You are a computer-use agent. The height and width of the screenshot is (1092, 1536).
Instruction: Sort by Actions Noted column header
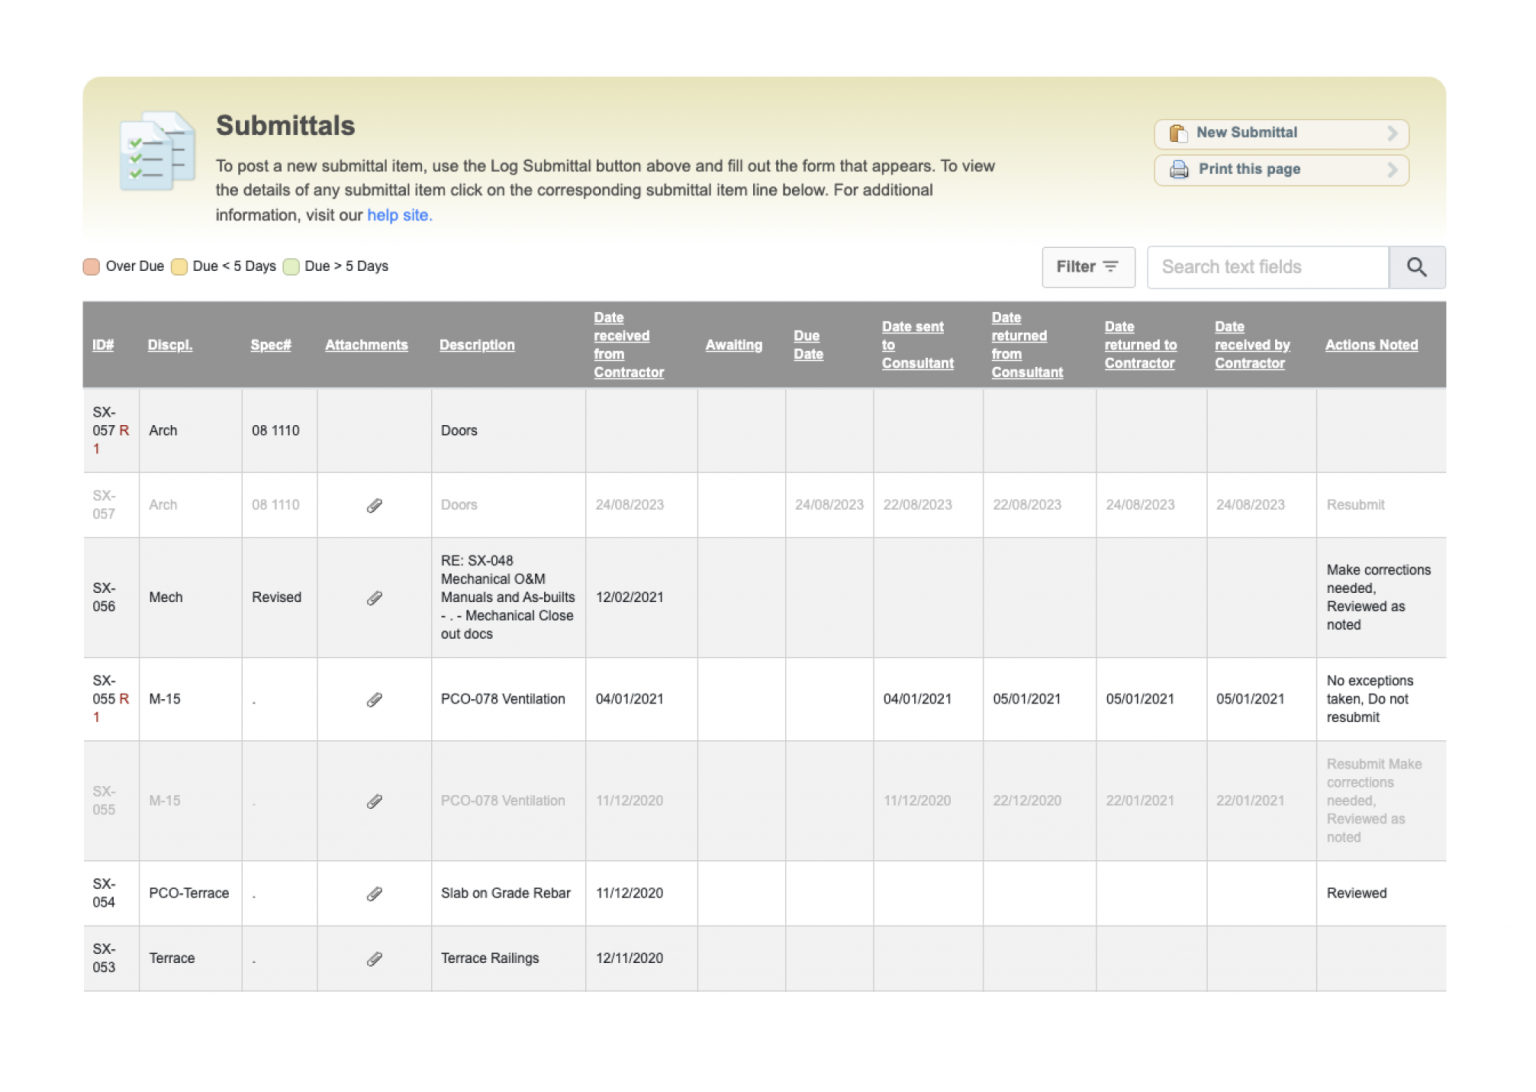point(1371,344)
